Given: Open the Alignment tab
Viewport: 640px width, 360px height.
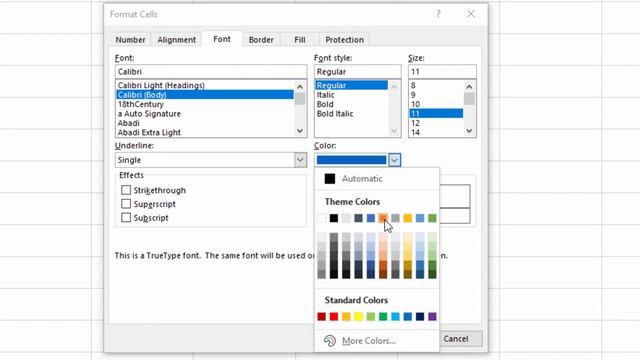Looking at the screenshot, I should pos(176,40).
